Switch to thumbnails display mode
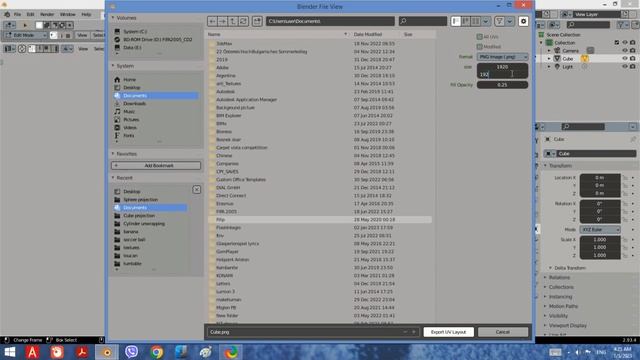 pos(476,21)
